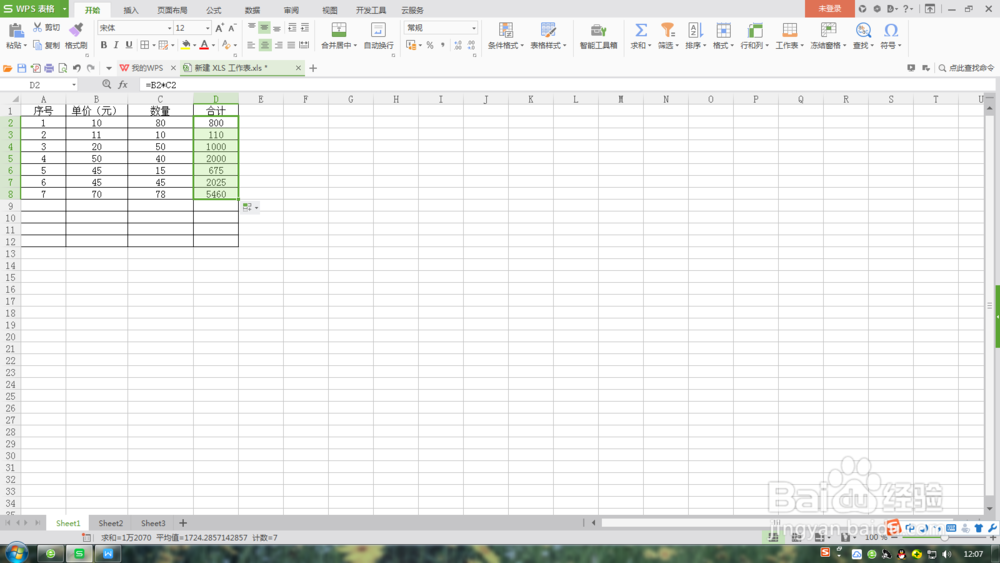This screenshot has height=563, width=1000.
Task: Click the Sort (排序) A-Z icon
Action: point(695,30)
